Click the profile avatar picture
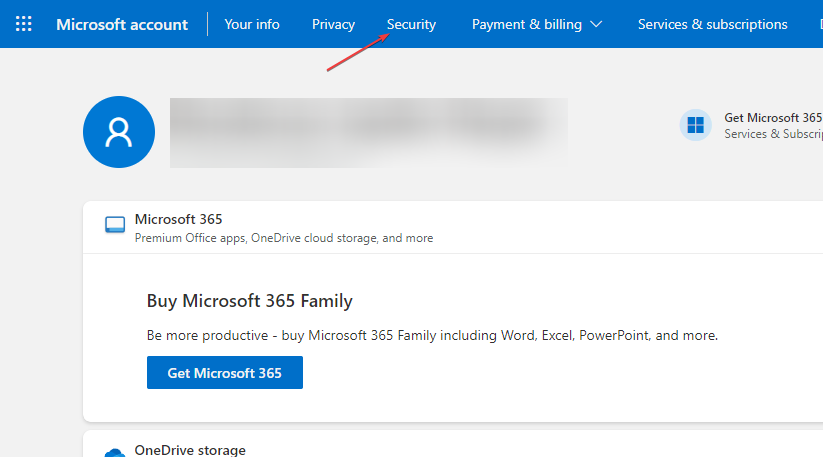This screenshot has width=823, height=457. [119, 132]
